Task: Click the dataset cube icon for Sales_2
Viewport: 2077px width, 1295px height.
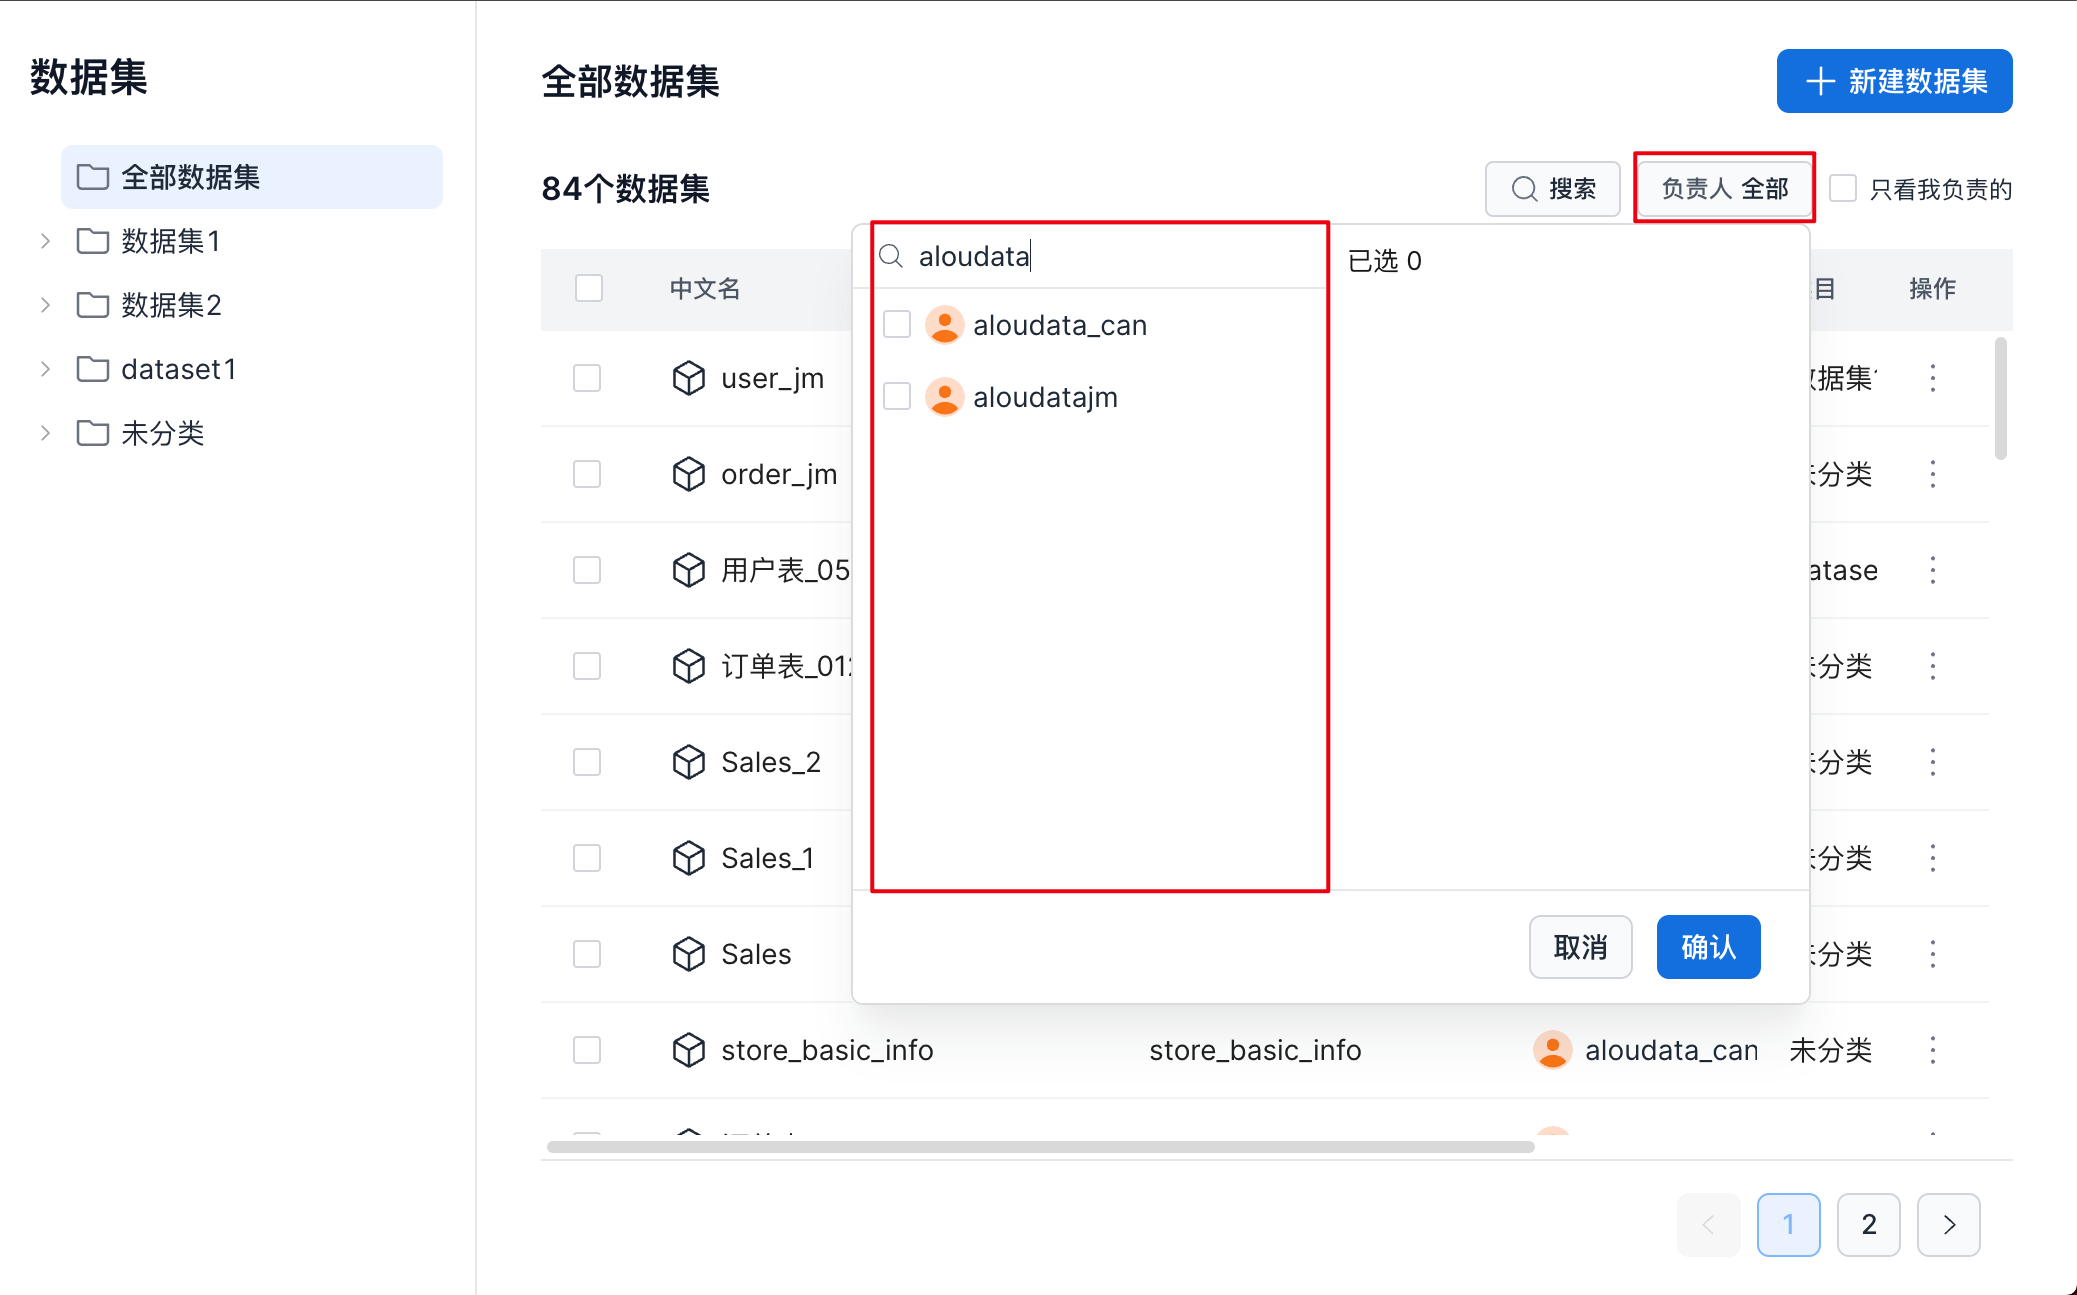Action: point(688,762)
